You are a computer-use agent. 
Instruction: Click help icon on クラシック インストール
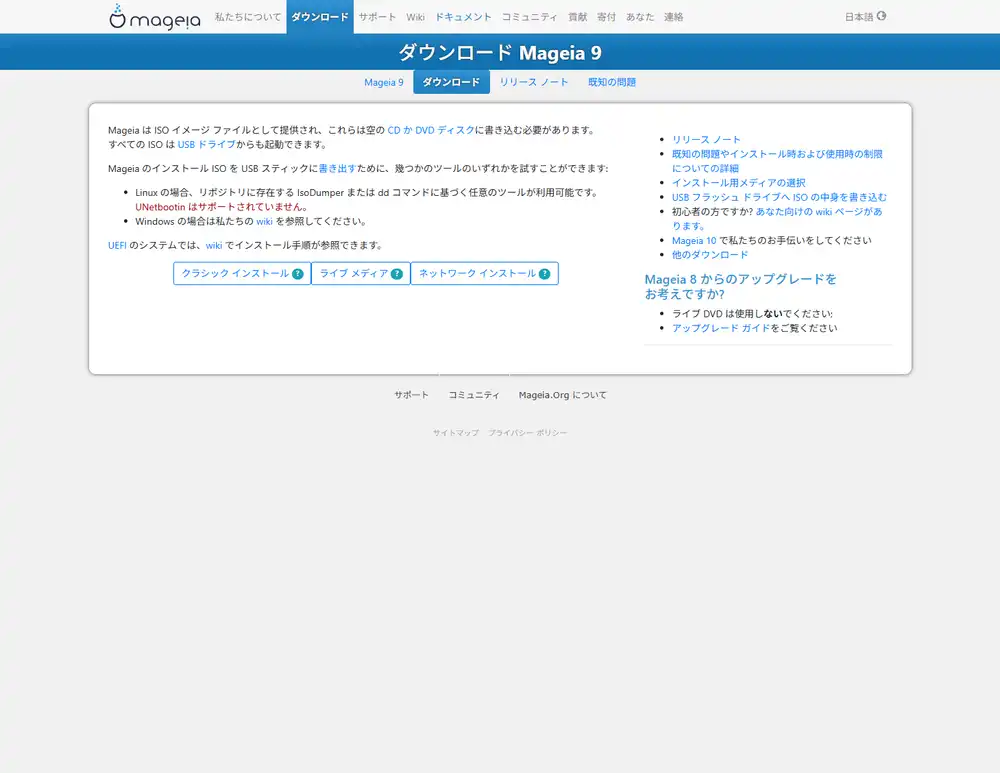click(x=298, y=274)
